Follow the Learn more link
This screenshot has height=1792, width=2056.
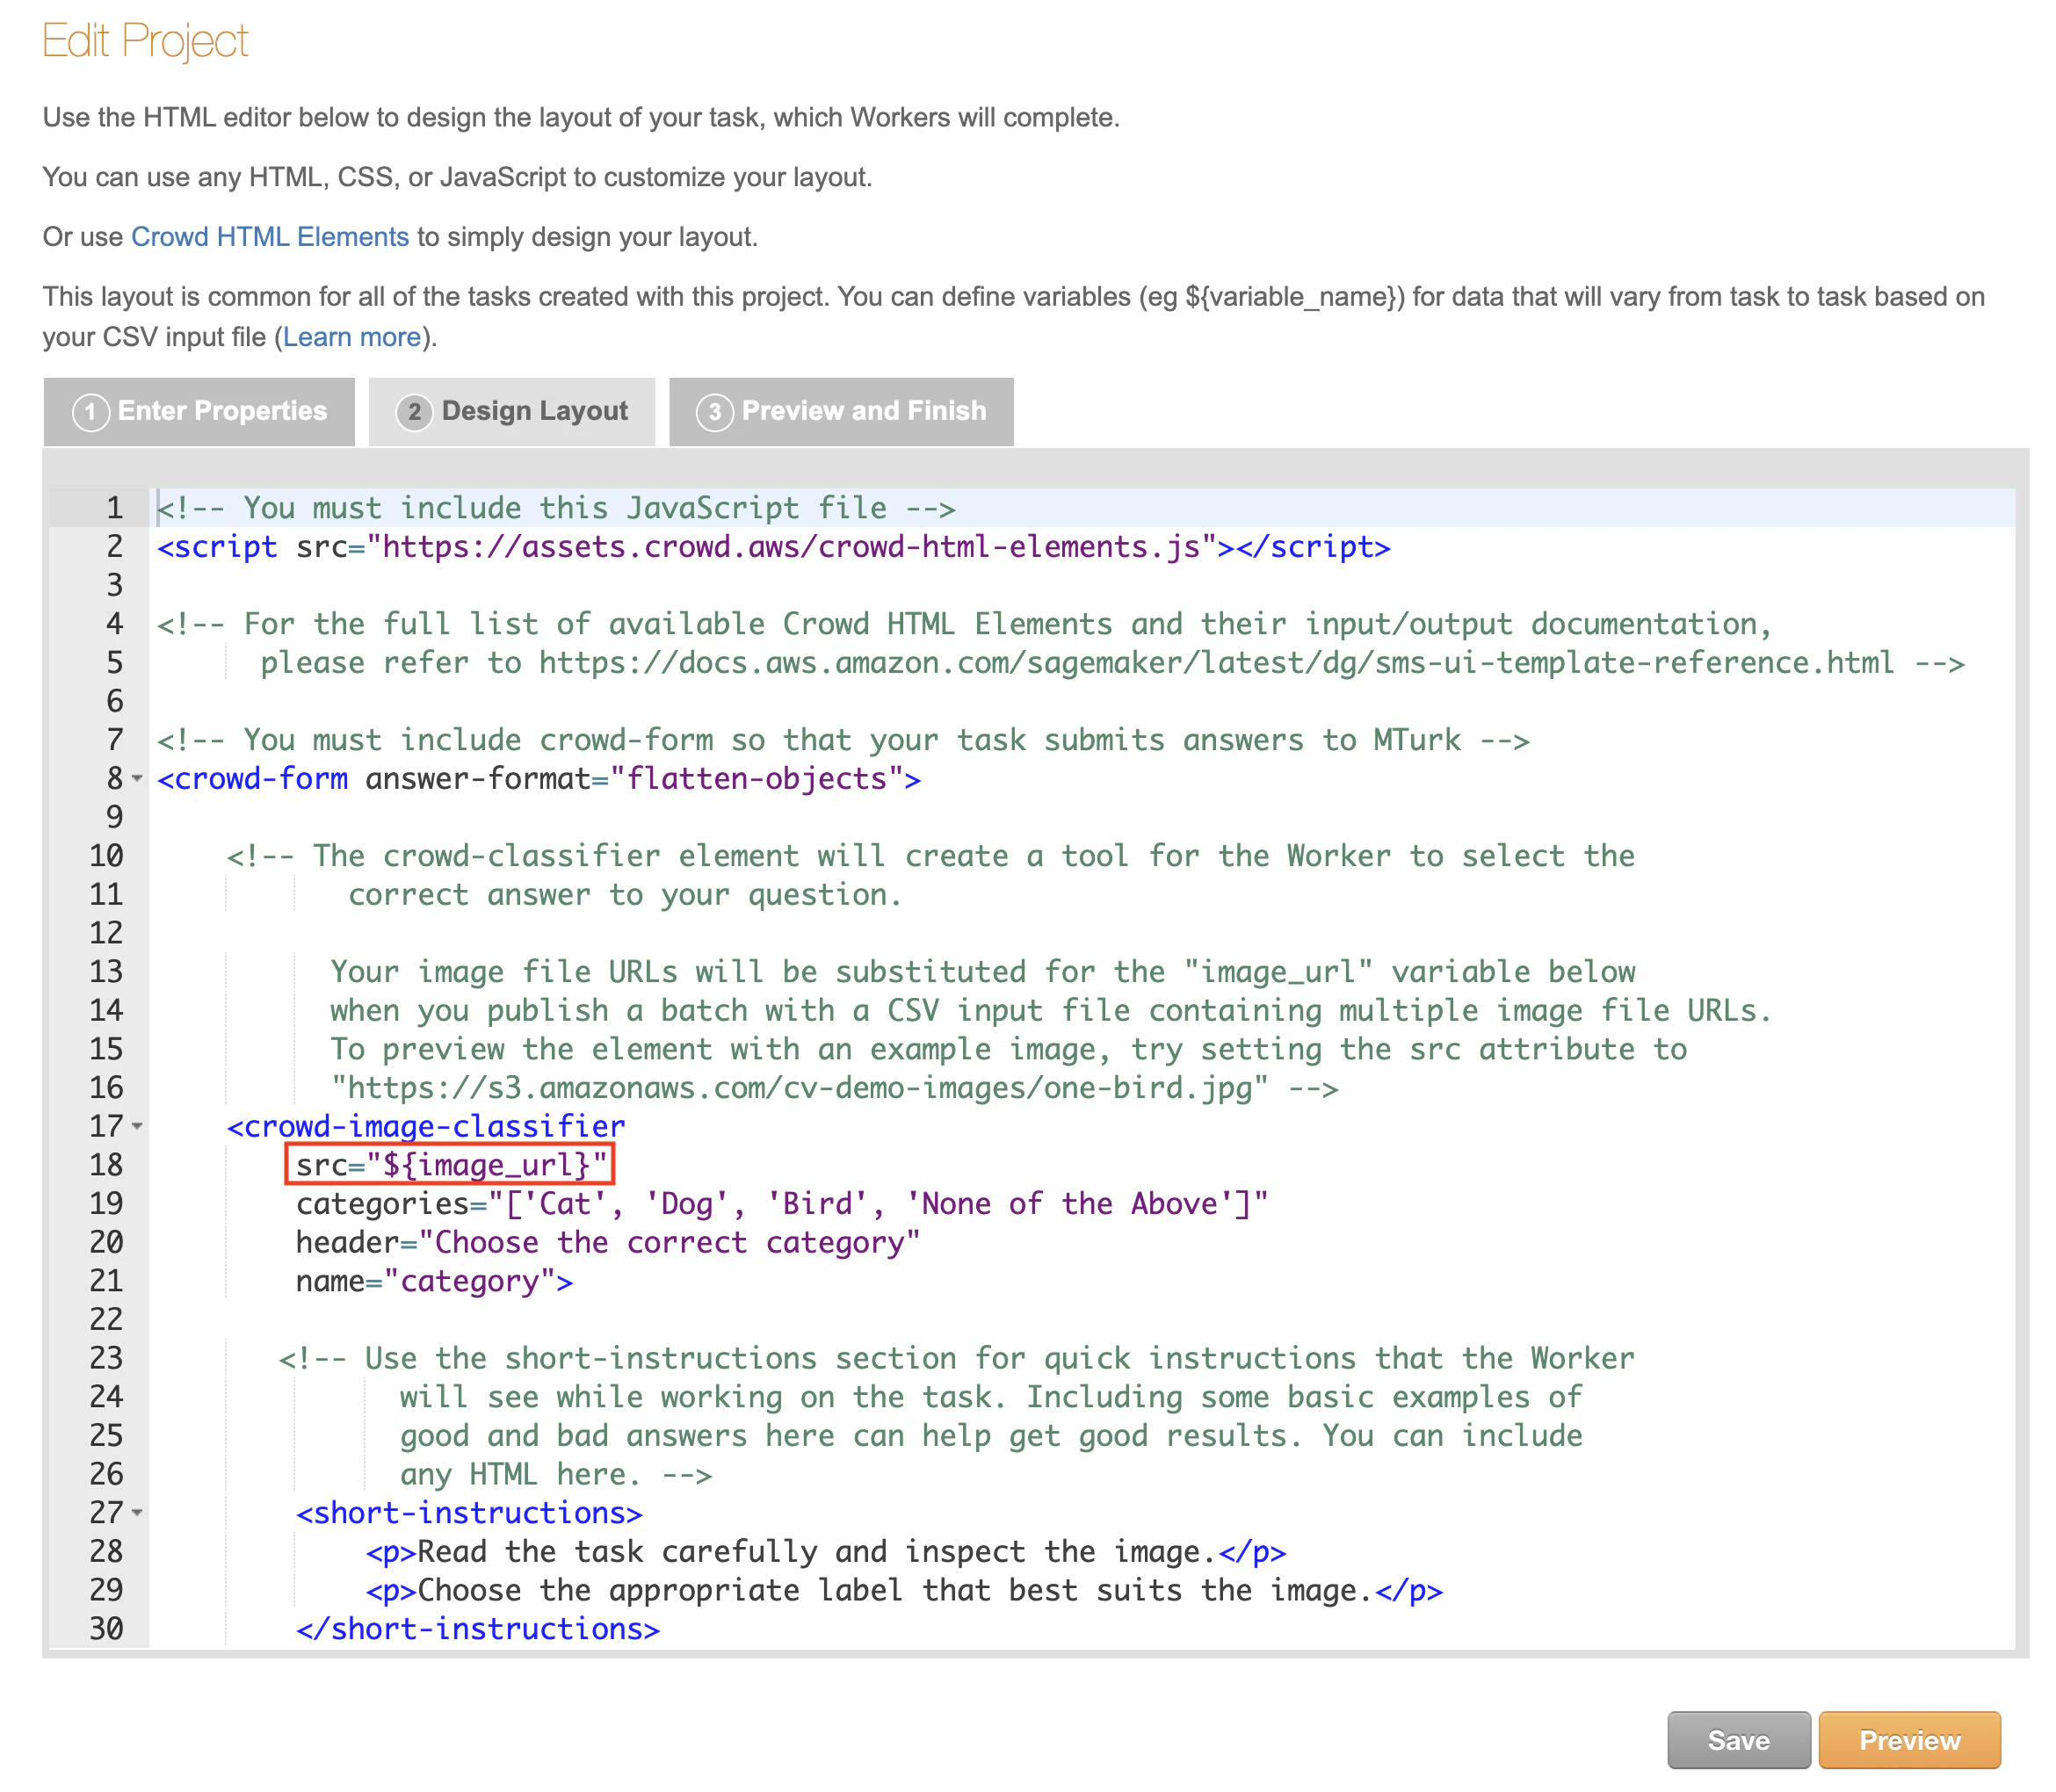tap(352, 337)
